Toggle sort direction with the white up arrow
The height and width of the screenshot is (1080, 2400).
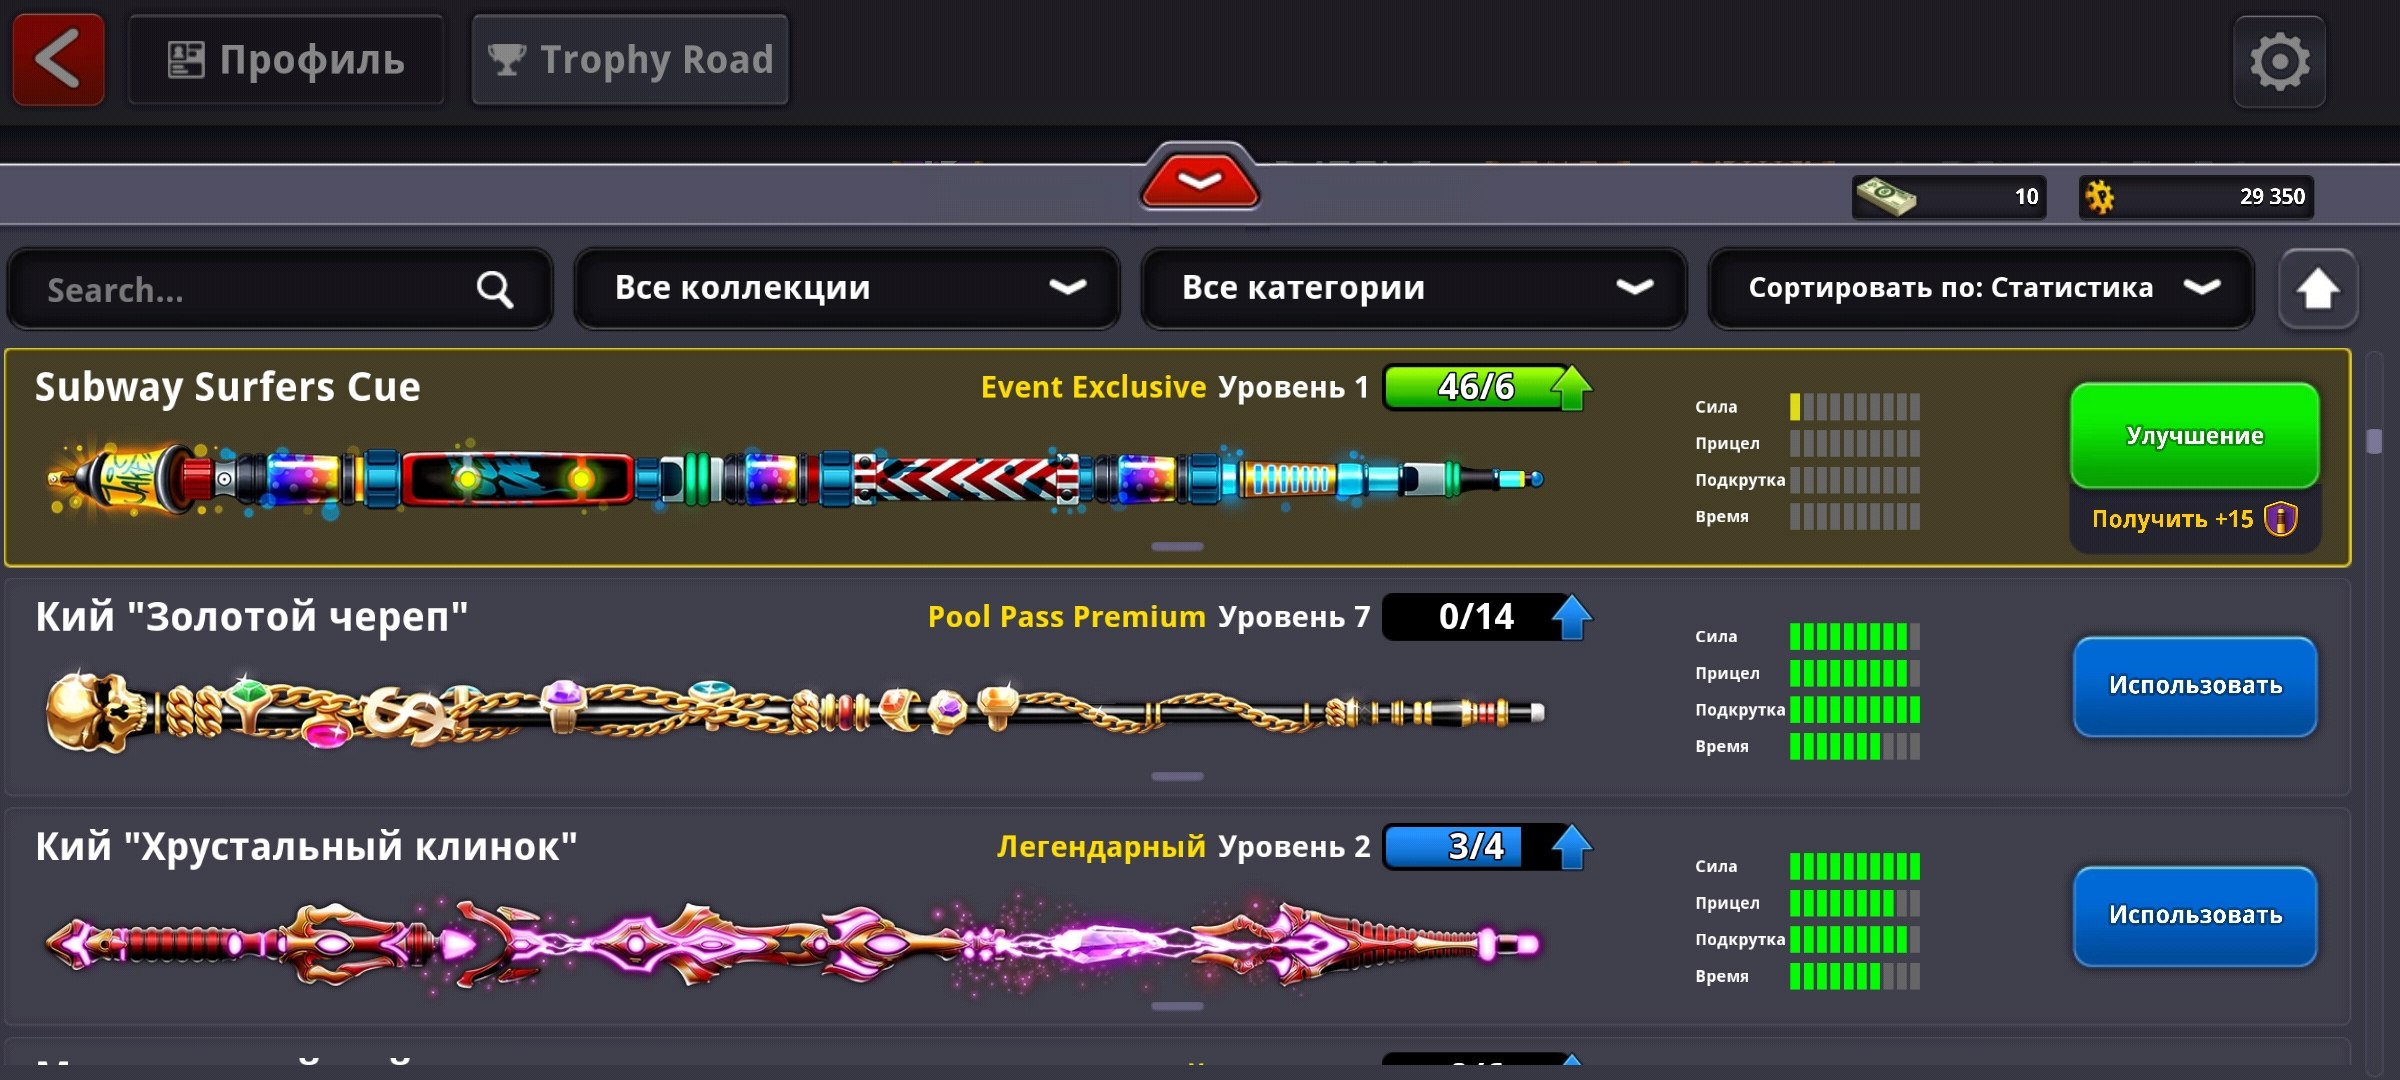[x=2317, y=289]
